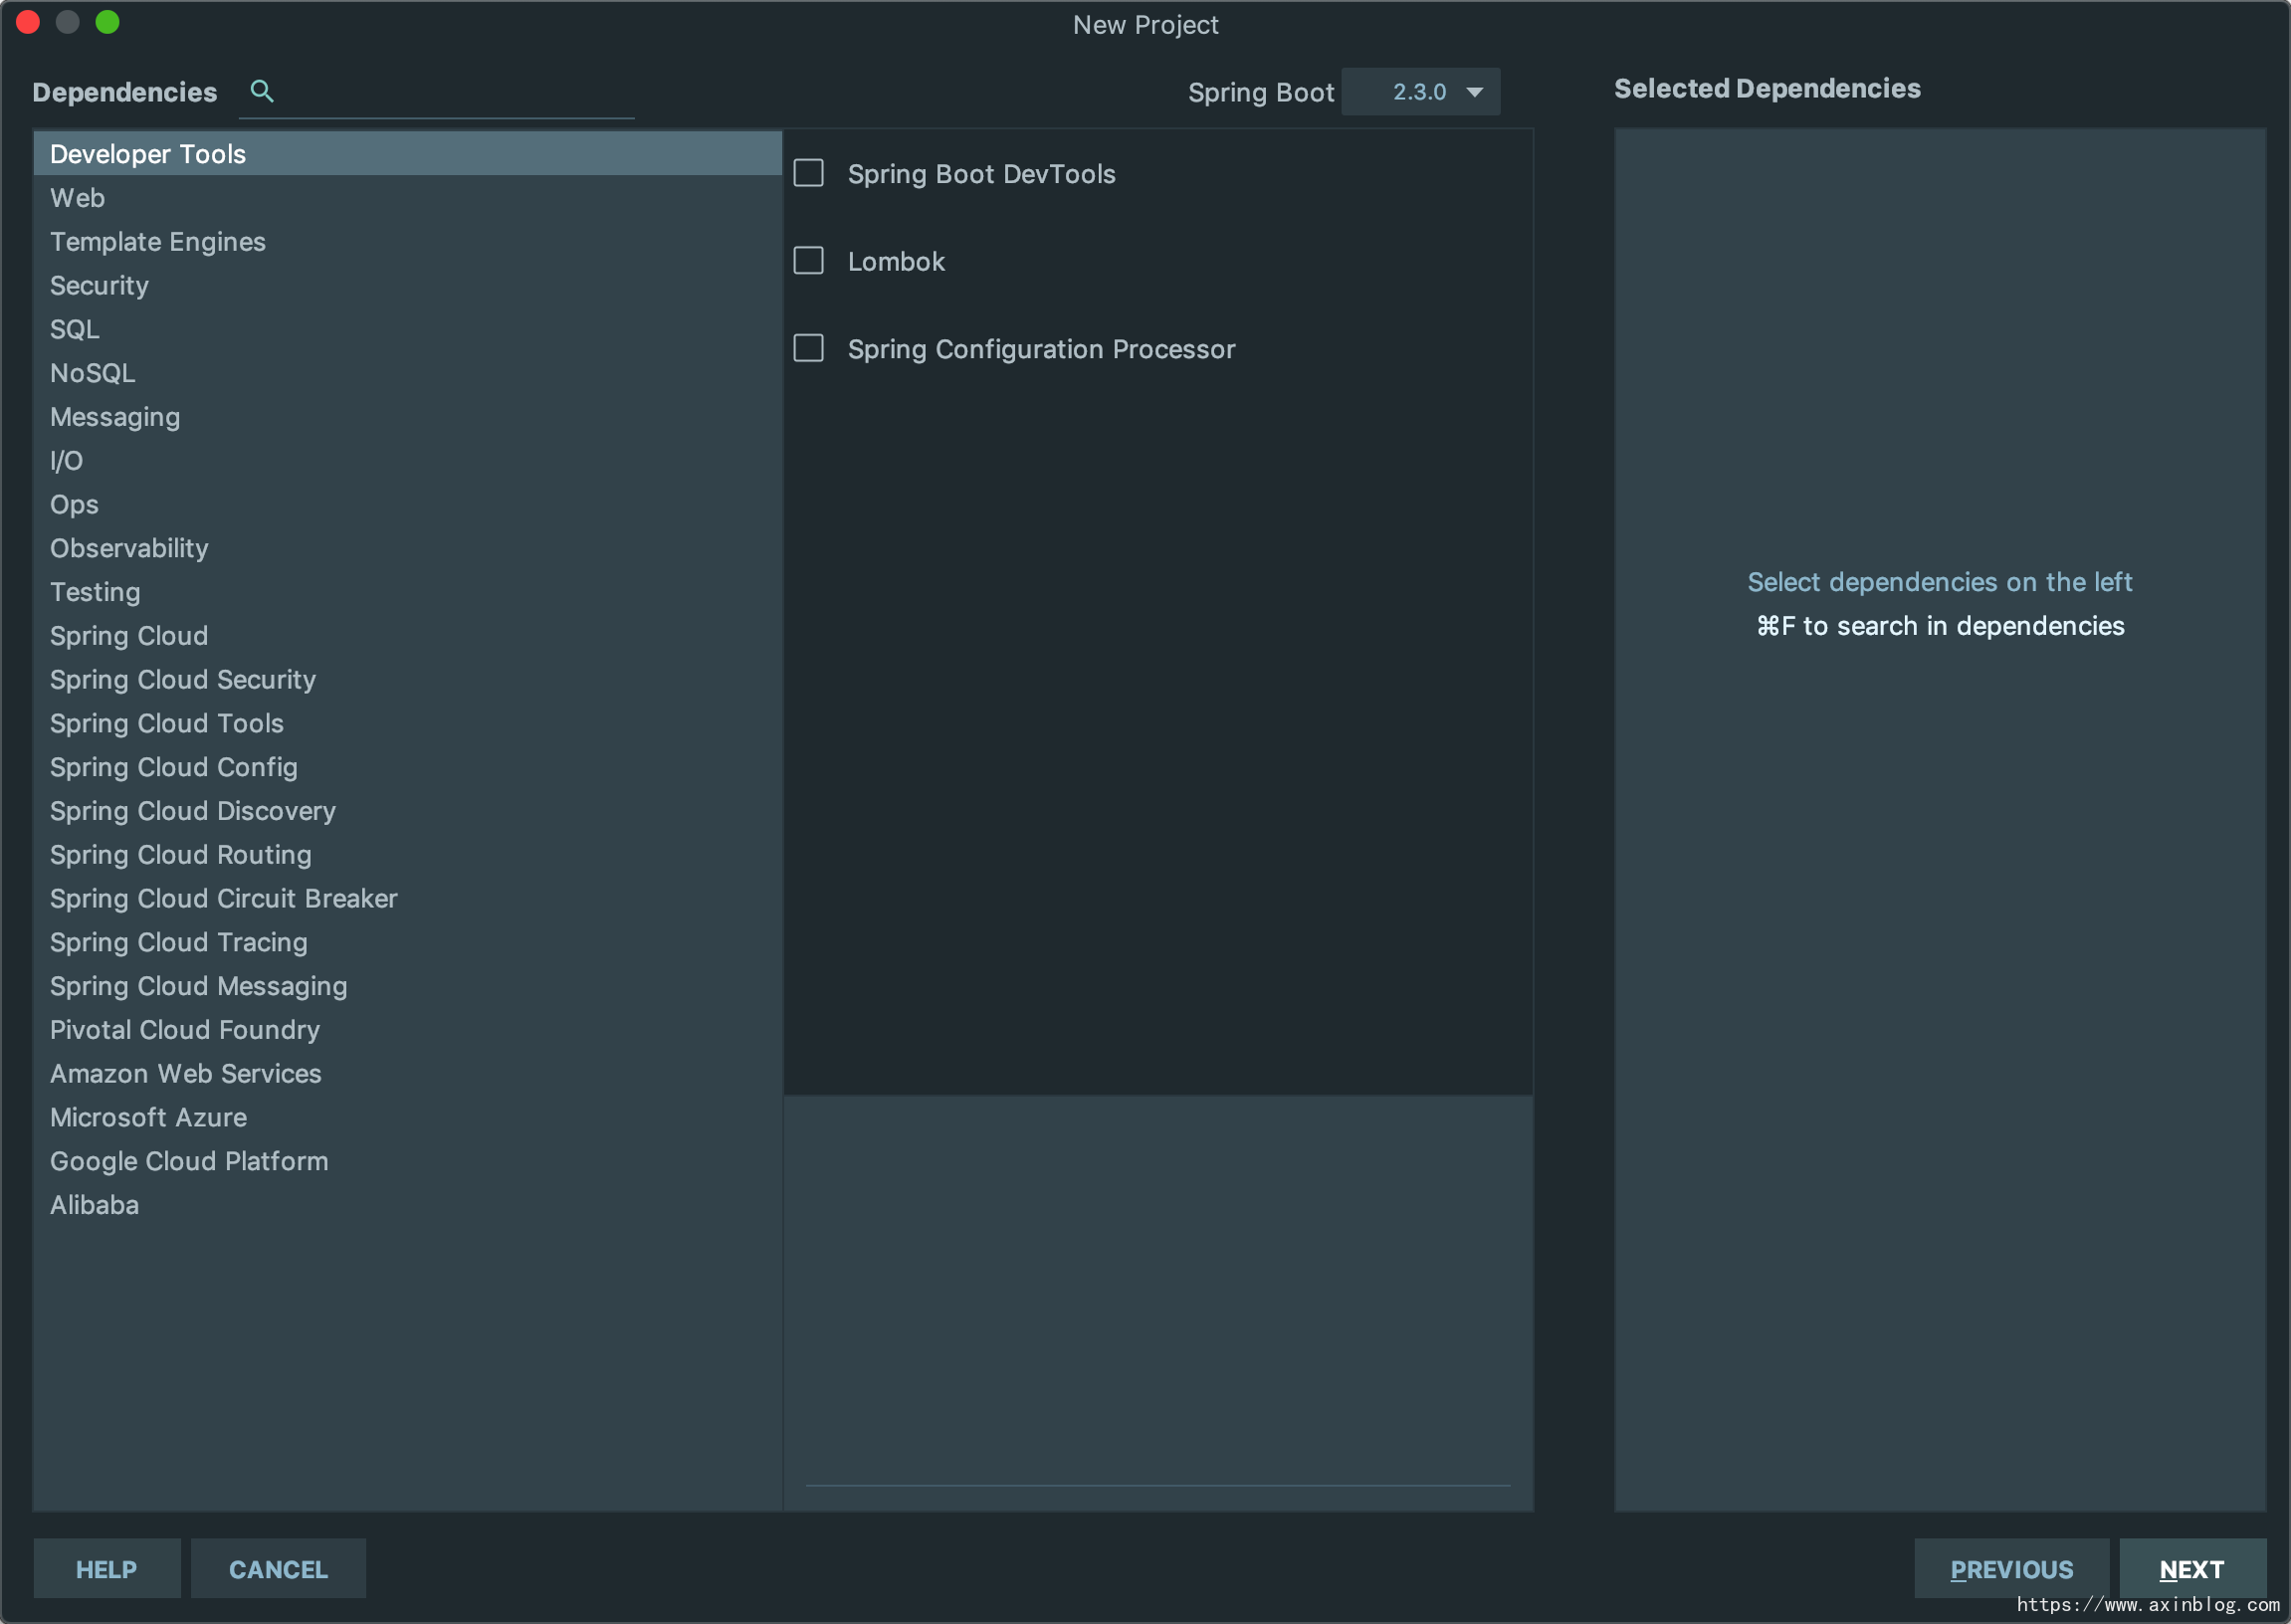Select the Spring Cloud Tracing category
This screenshot has width=2291, height=1624.
click(x=408, y=943)
